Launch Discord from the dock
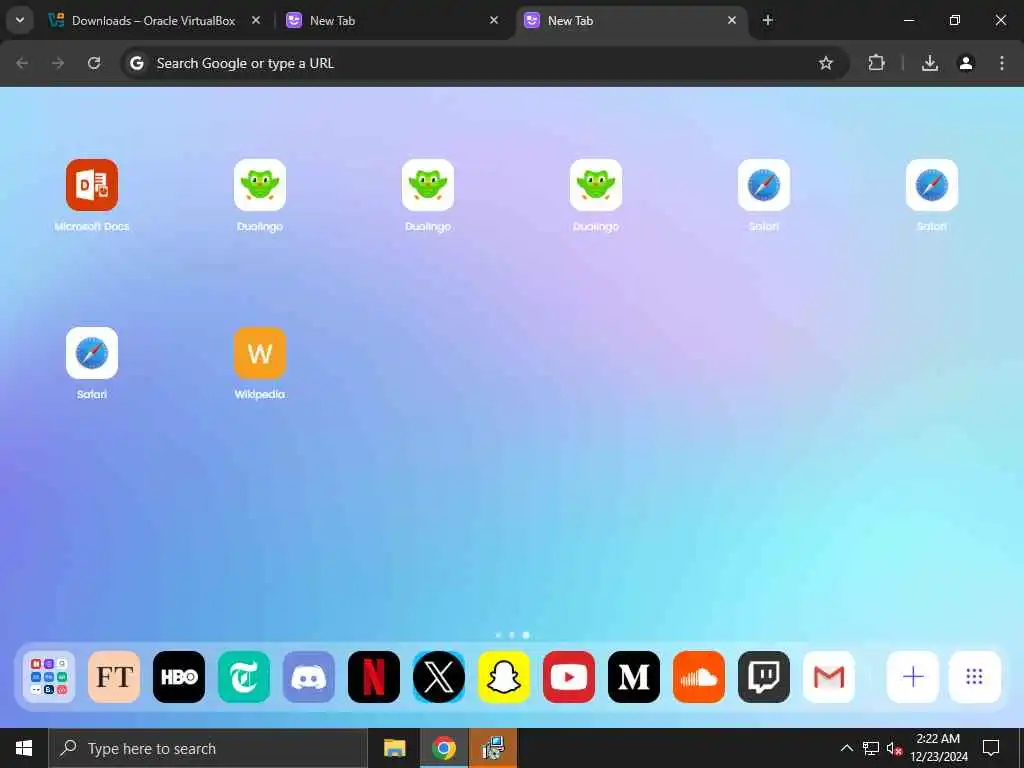The image size is (1024, 768). pyautogui.click(x=309, y=677)
